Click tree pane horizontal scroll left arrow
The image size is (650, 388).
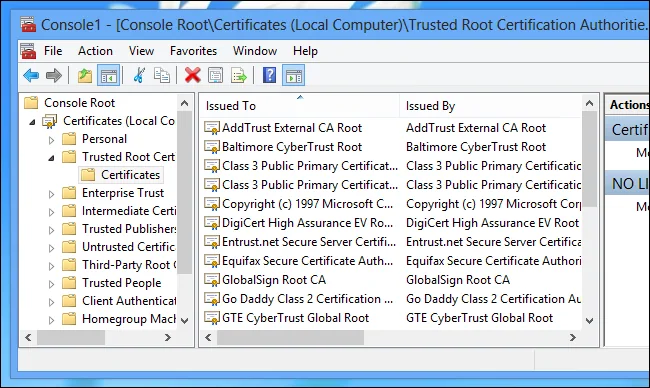[28, 337]
